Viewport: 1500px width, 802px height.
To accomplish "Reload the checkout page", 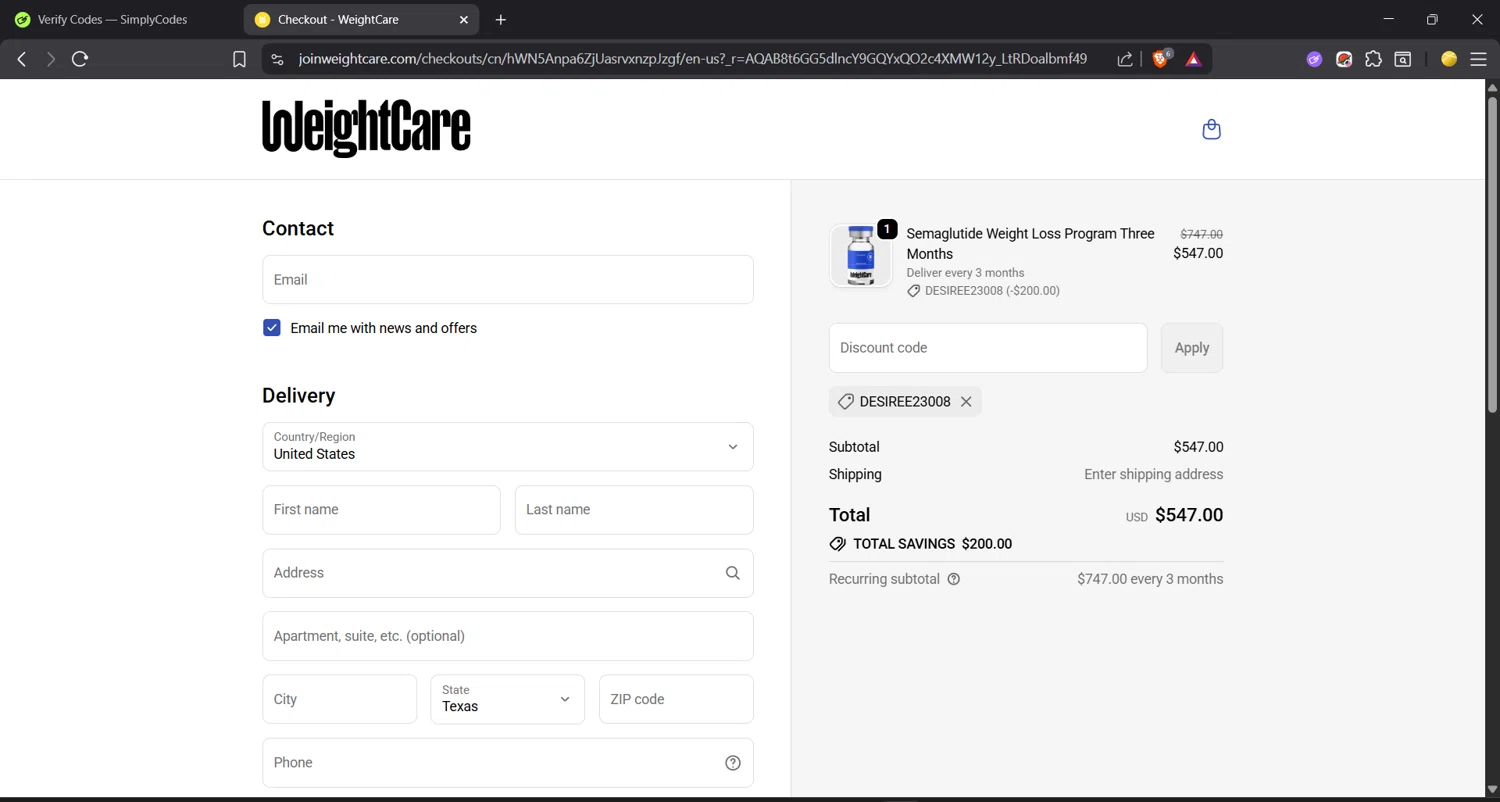I will (80, 59).
